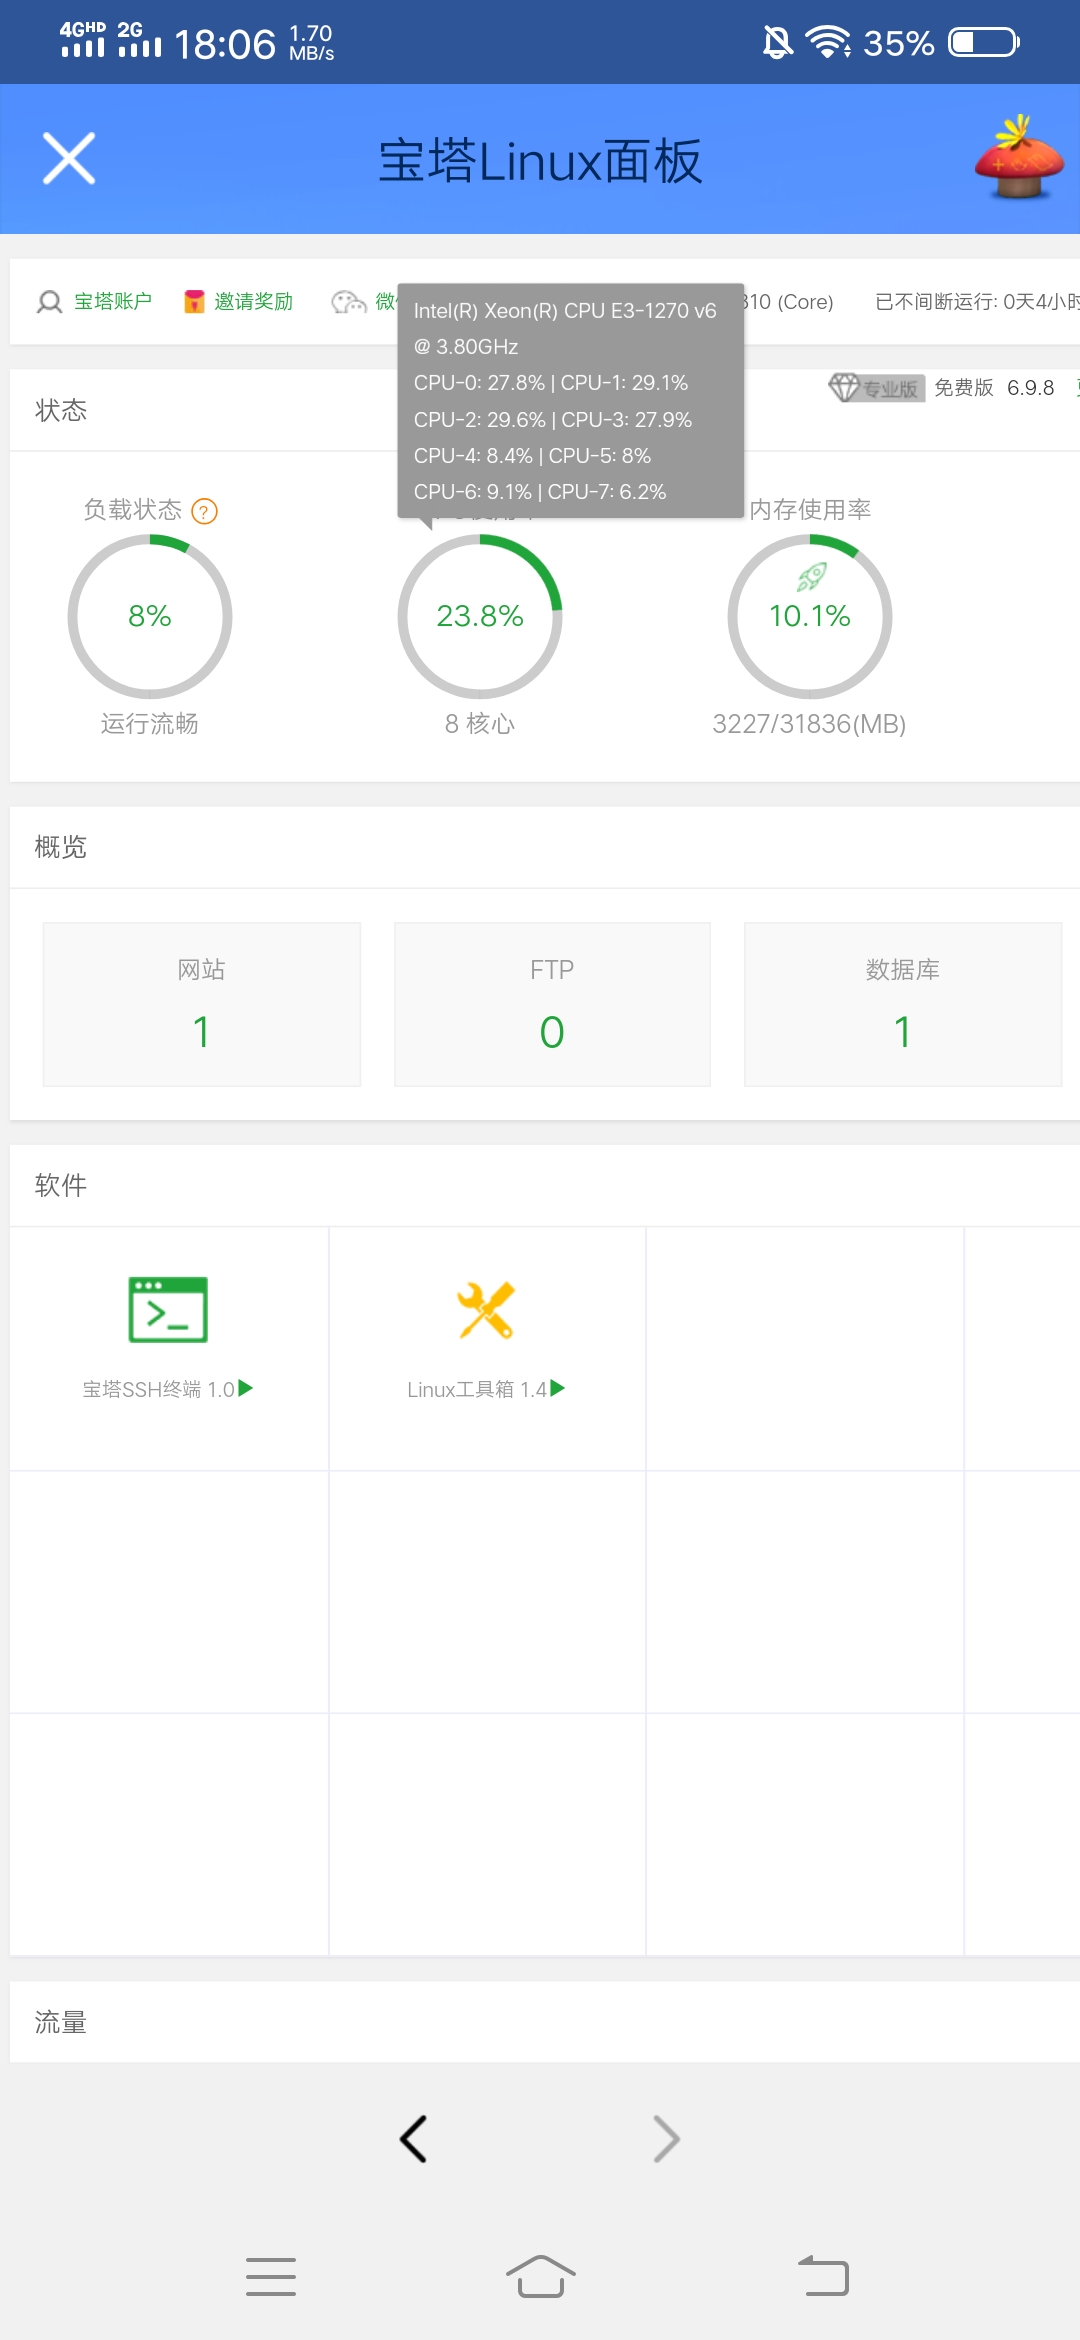Open 宝塔账户 account link

(x=112, y=301)
